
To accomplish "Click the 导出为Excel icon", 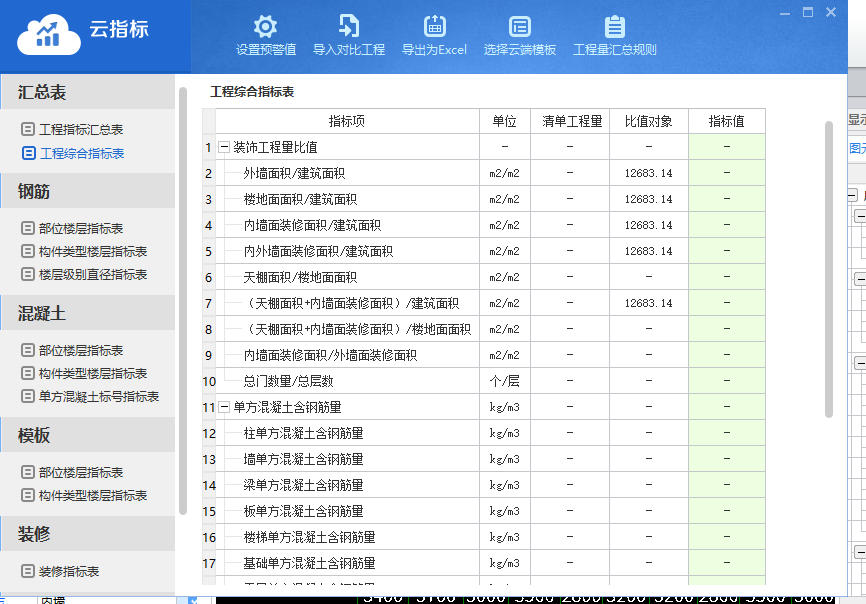I will tap(435, 27).
